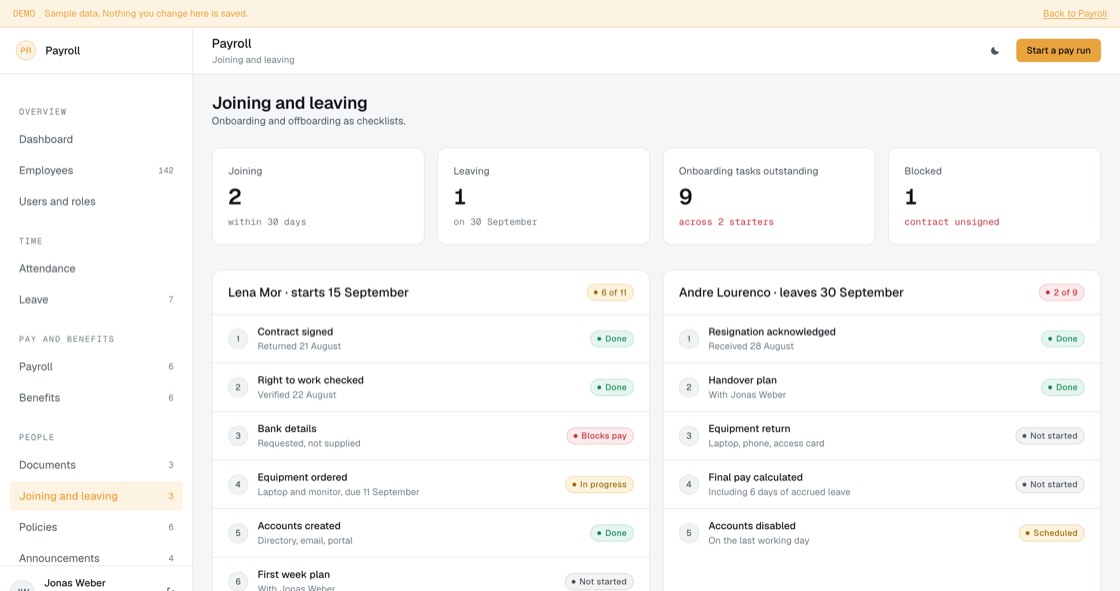
Task: Select Joining and leaving sidebar item
Action: coord(96,496)
